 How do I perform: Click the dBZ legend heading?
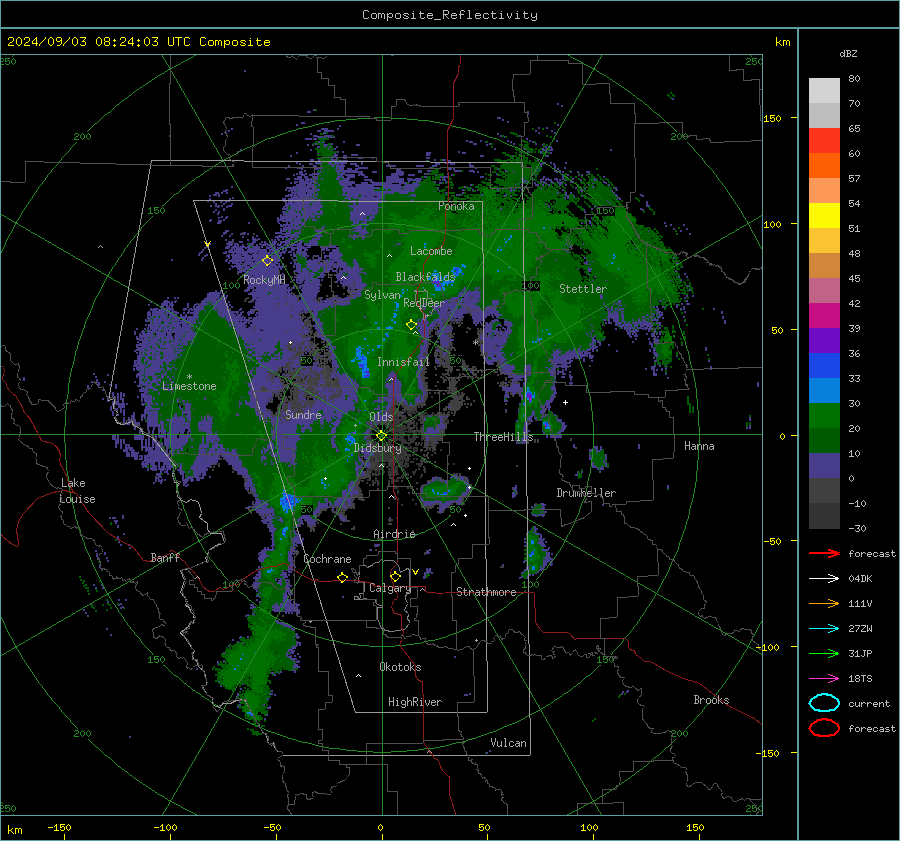tap(848, 53)
